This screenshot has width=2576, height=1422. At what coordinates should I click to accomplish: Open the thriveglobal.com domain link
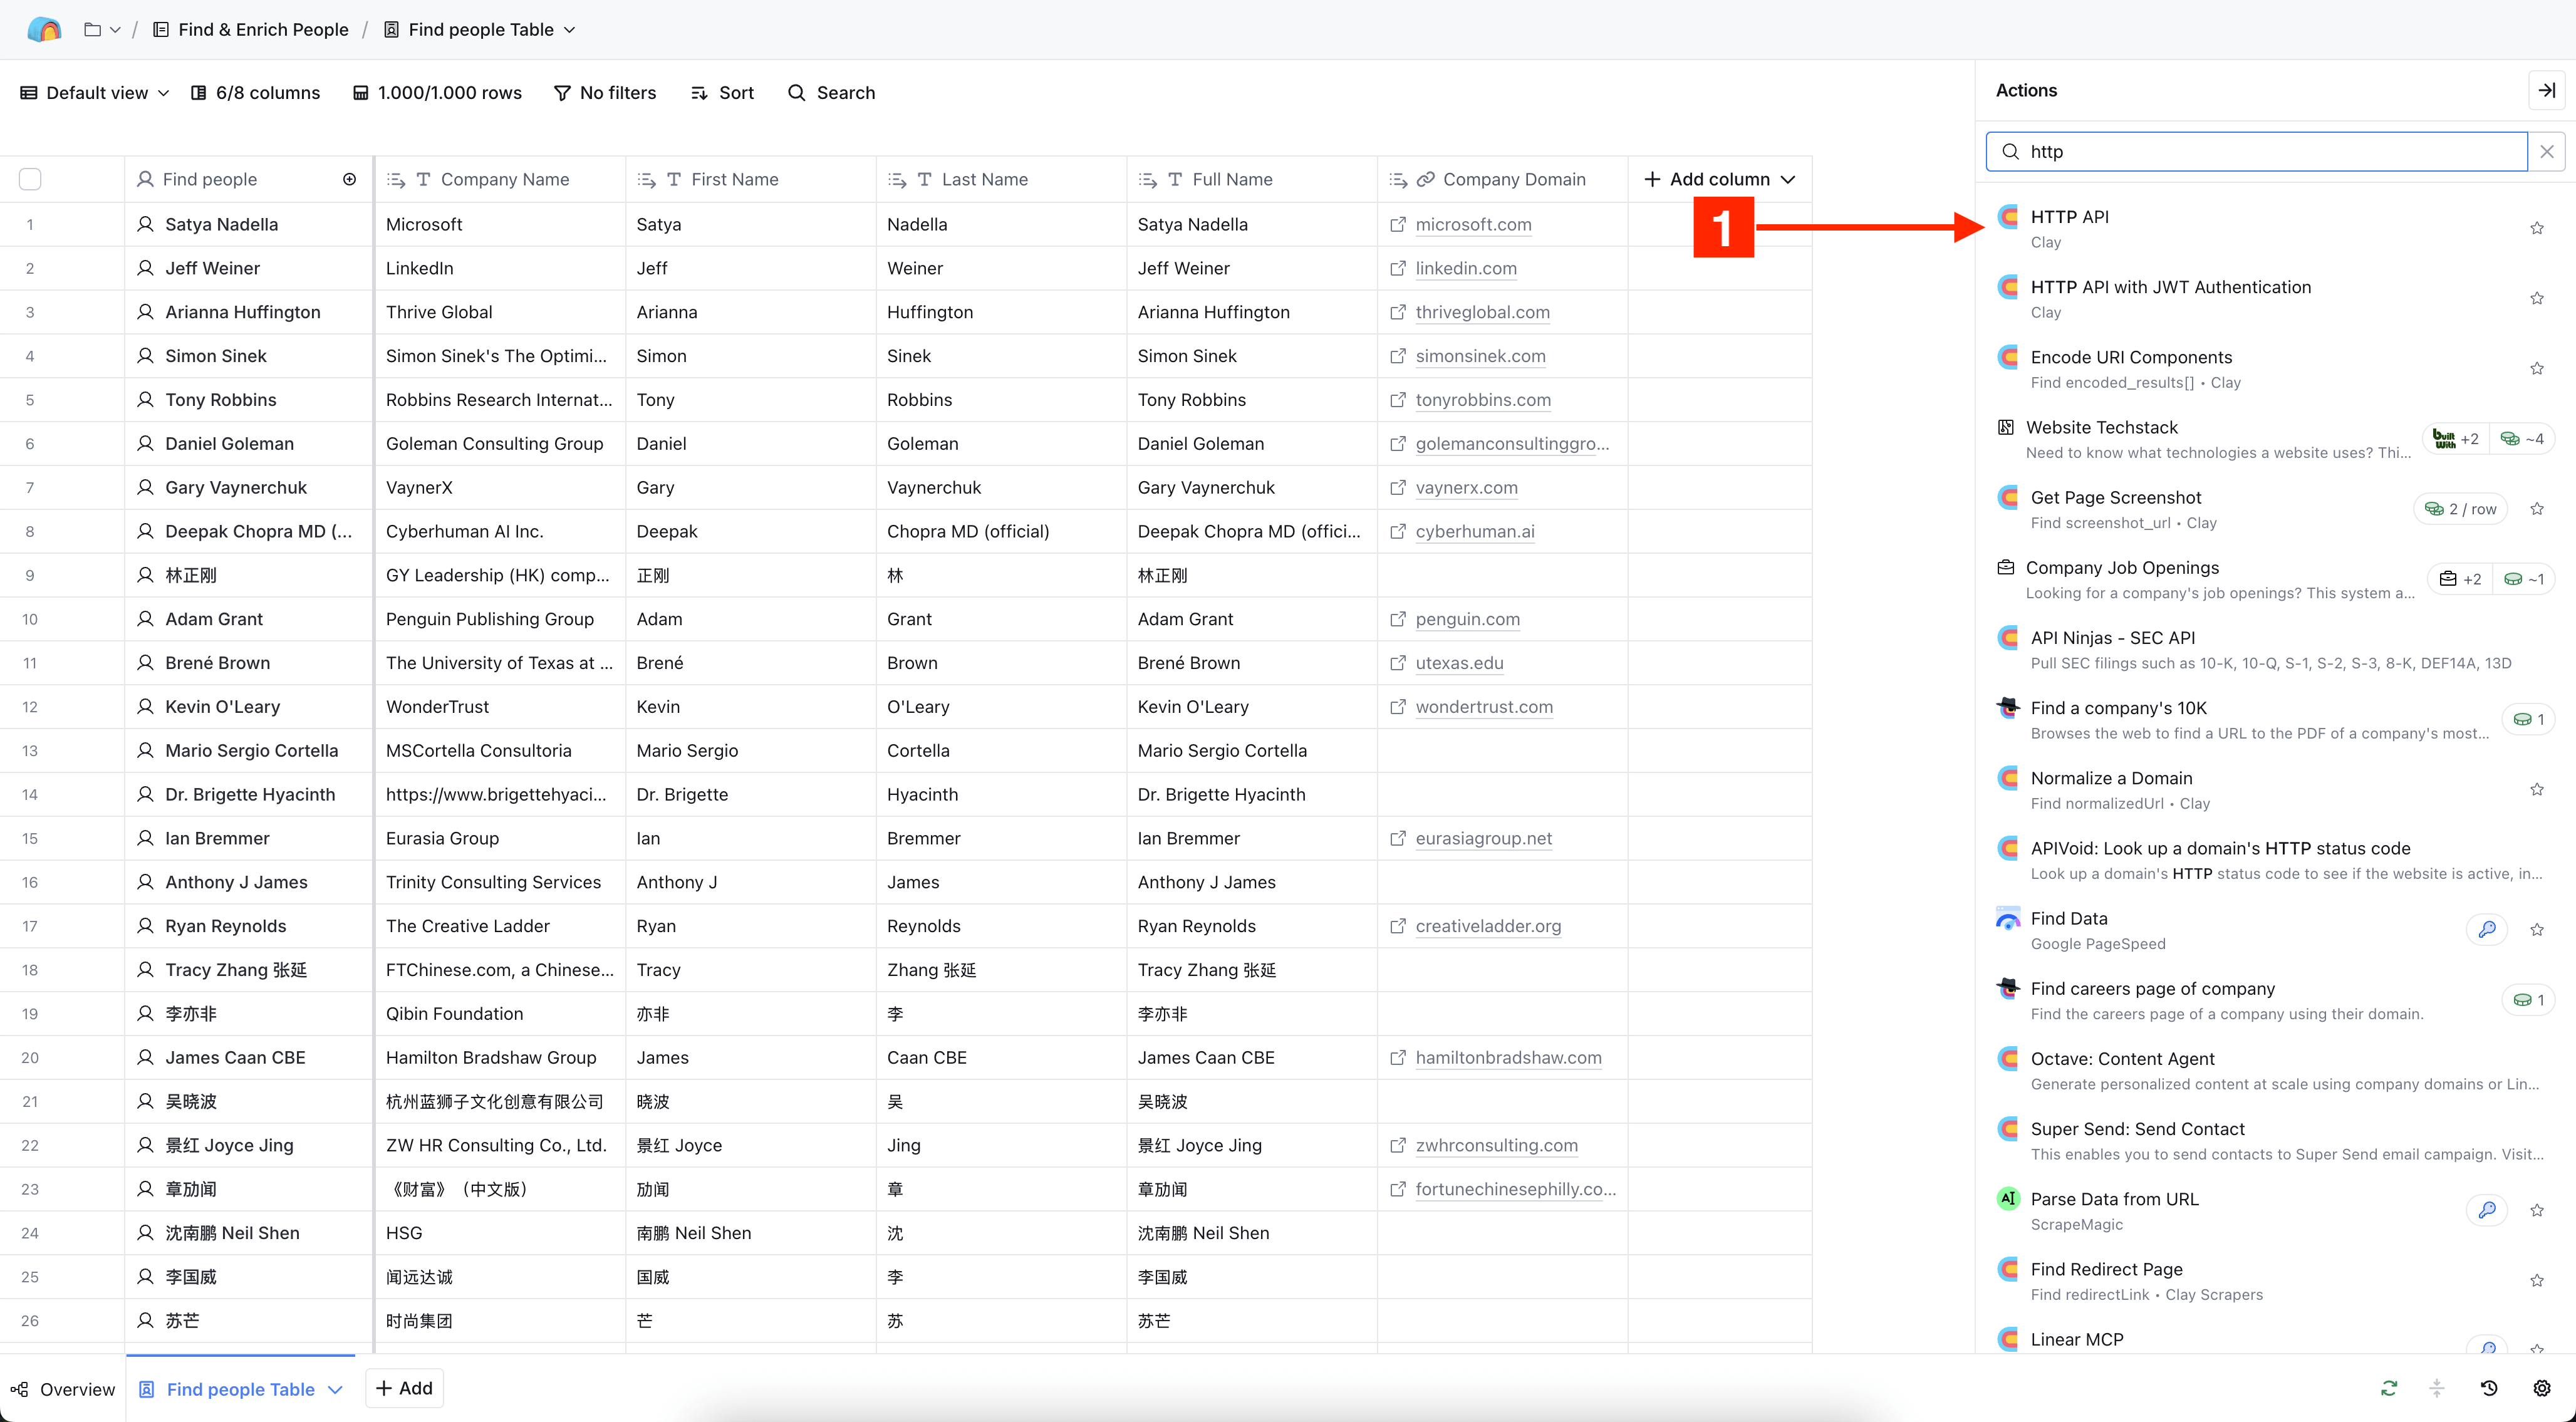pyautogui.click(x=1482, y=312)
